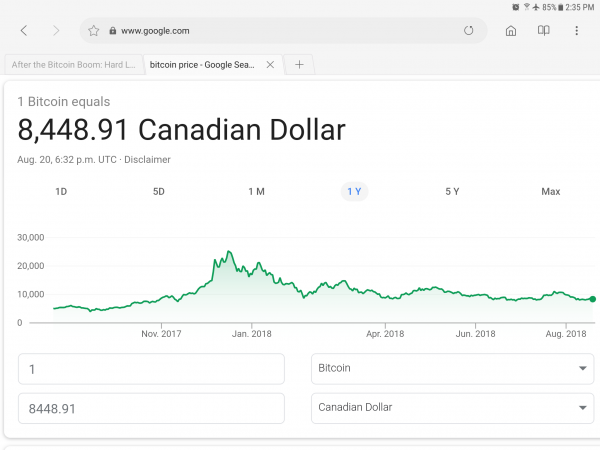The image size is (600, 450).
Task: Select the 5D chart range
Action: [158, 191]
